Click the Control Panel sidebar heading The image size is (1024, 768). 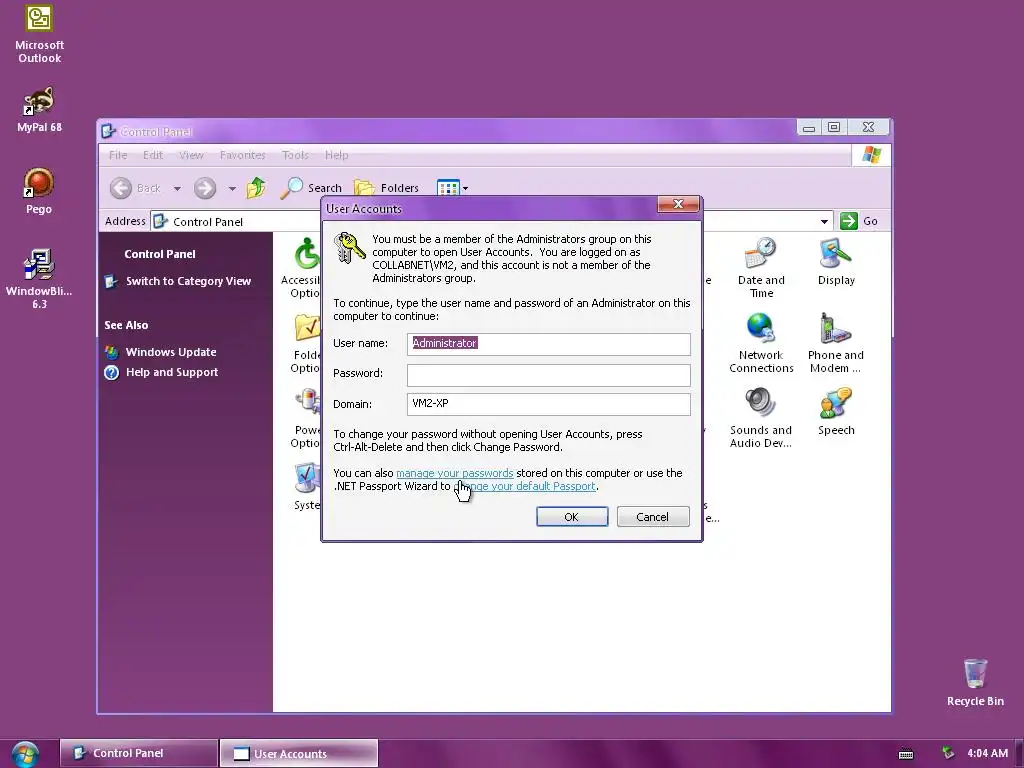[x=160, y=254]
